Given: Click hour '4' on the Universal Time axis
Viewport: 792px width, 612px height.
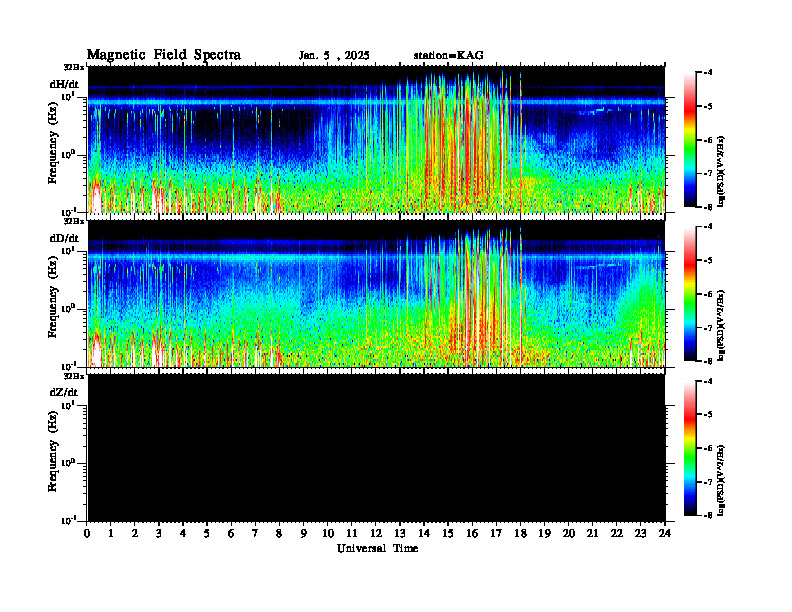Looking at the screenshot, I should (x=183, y=534).
